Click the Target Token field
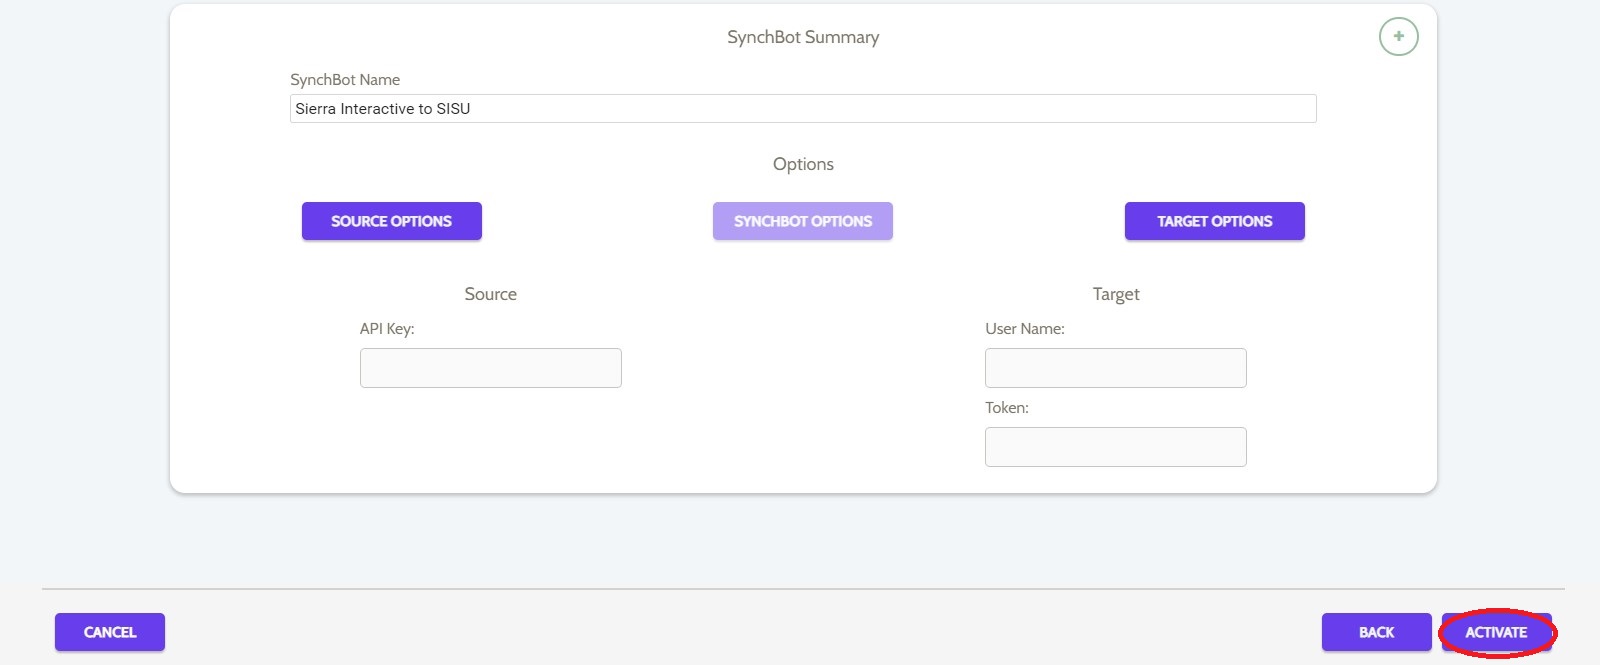This screenshot has height=665, width=1600. pyautogui.click(x=1116, y=447)
